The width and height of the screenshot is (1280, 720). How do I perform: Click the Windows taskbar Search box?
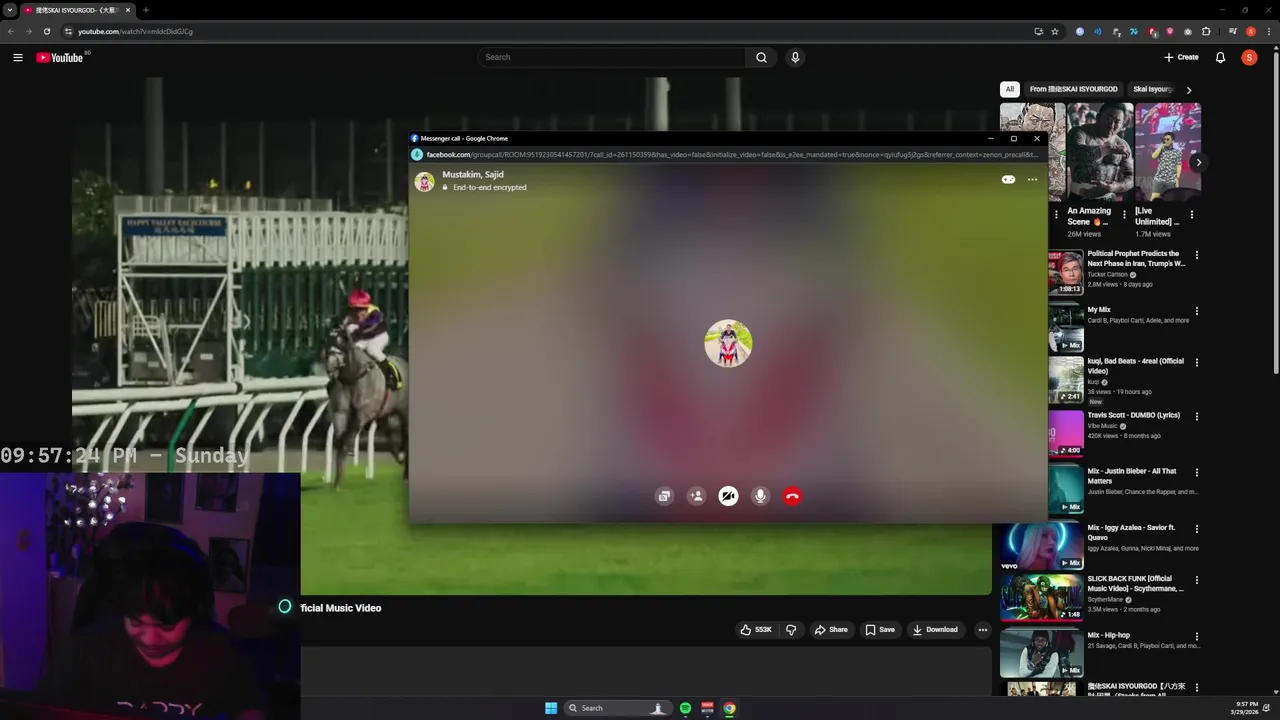pyautogui.click(x=616, y=708)
